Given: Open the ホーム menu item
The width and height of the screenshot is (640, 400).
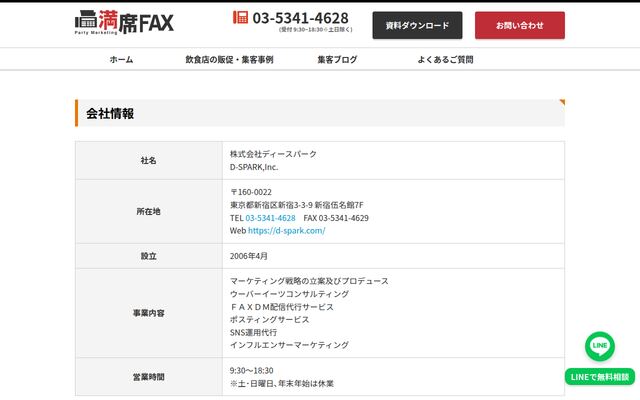Looking at the screenshot, I should [x=121, y=60].
